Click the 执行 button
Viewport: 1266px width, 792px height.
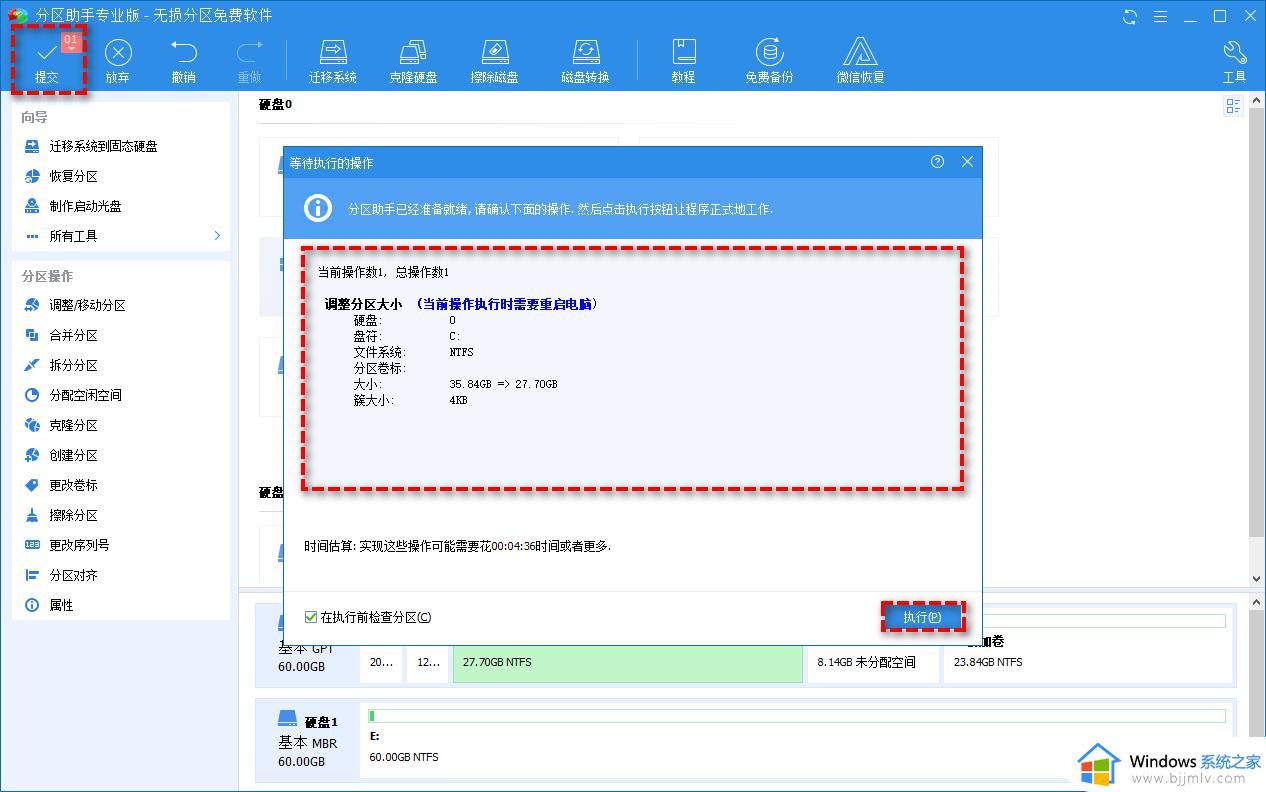(x=922, y=617)
